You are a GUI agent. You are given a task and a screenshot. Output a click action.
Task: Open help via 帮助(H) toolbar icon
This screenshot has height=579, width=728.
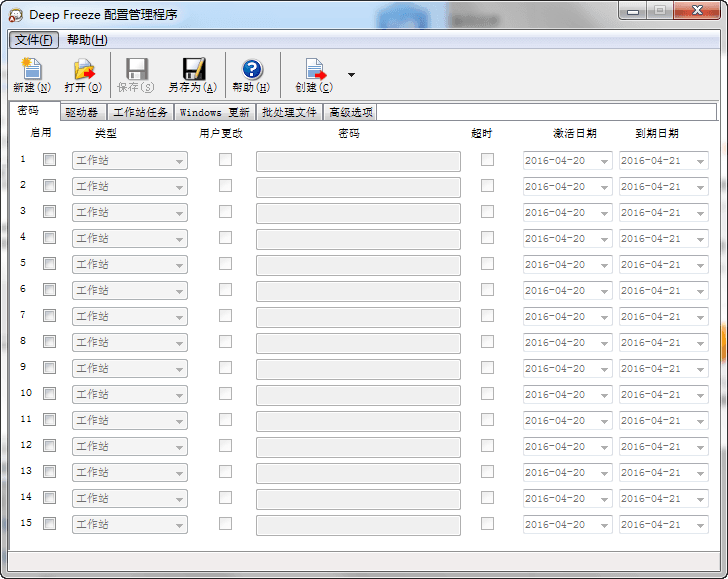251,75
